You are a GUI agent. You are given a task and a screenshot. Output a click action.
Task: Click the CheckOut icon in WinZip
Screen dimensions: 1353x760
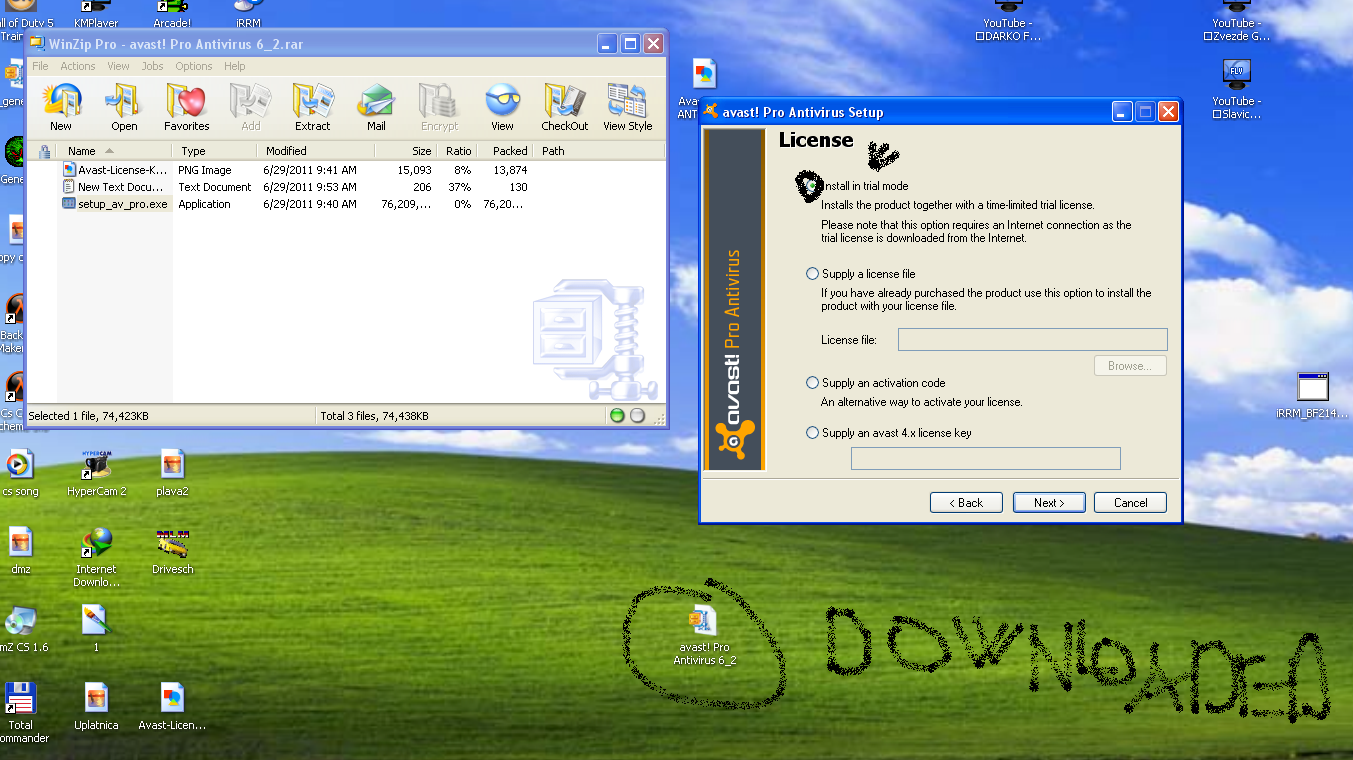coord(565,107)
